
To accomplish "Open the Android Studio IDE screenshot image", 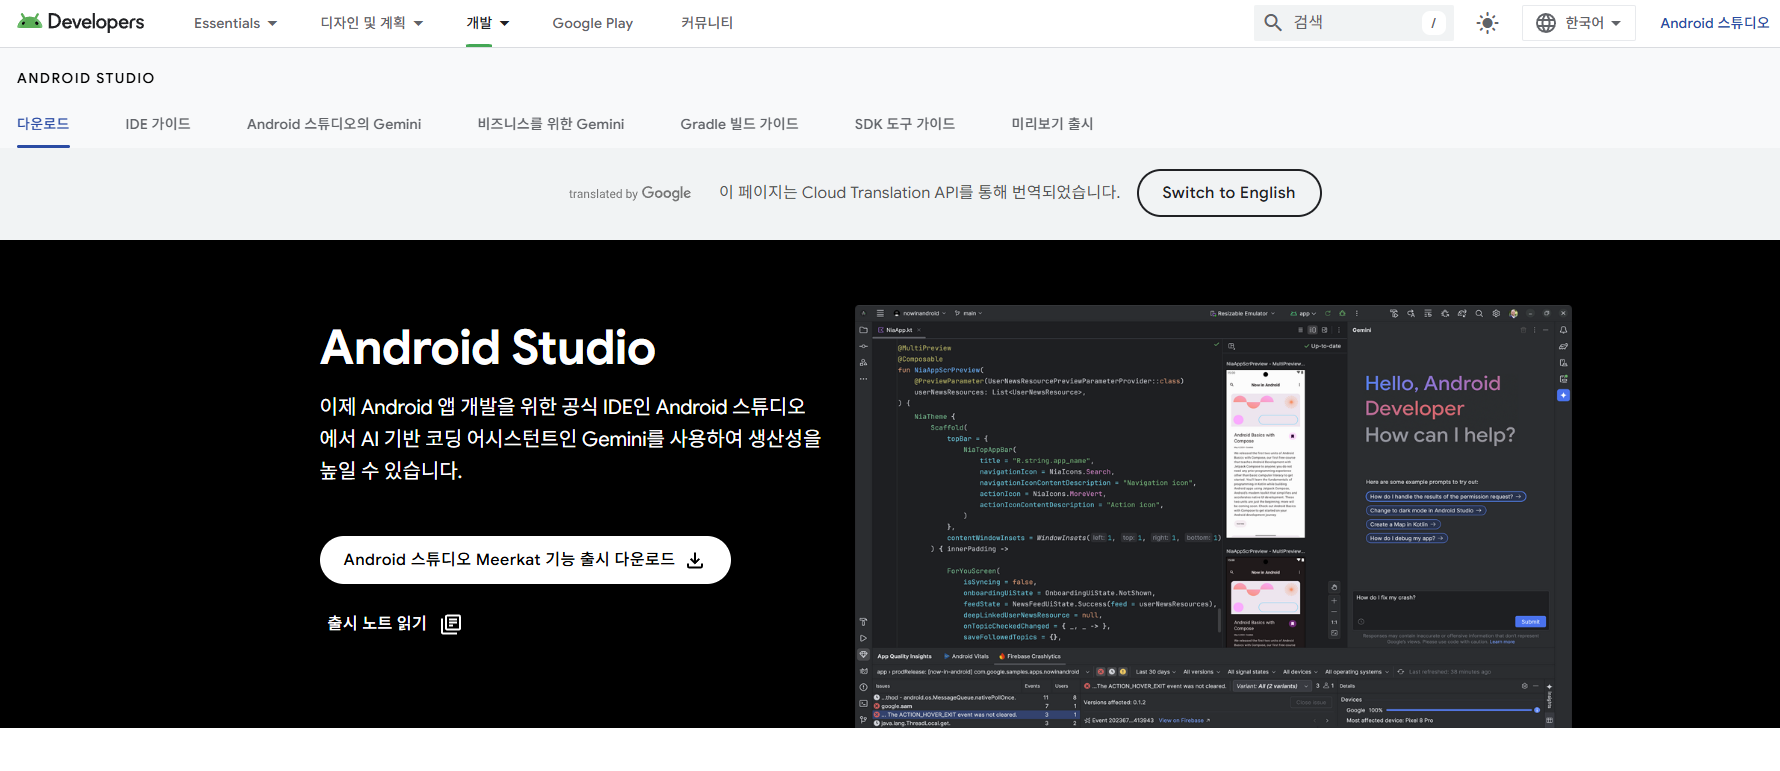I will [x=1213, y=516].
